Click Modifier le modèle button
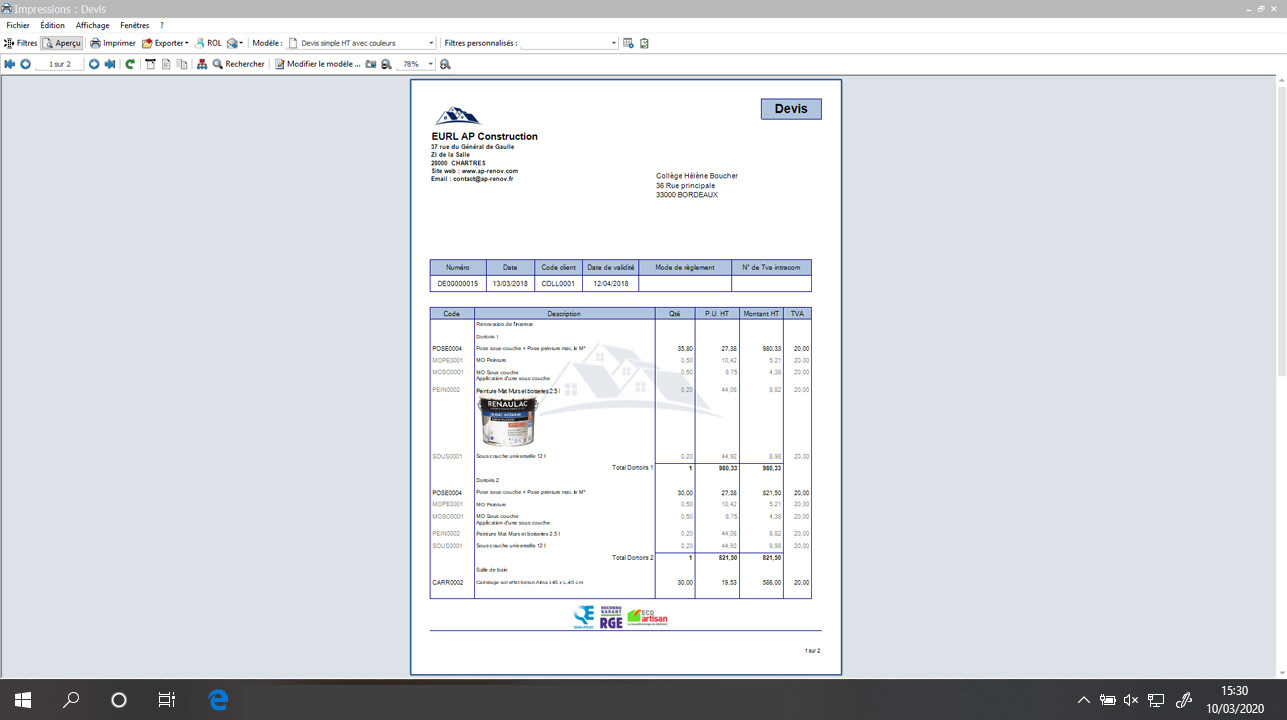This screenshot has width=1287, height=720. pos(317,64)
